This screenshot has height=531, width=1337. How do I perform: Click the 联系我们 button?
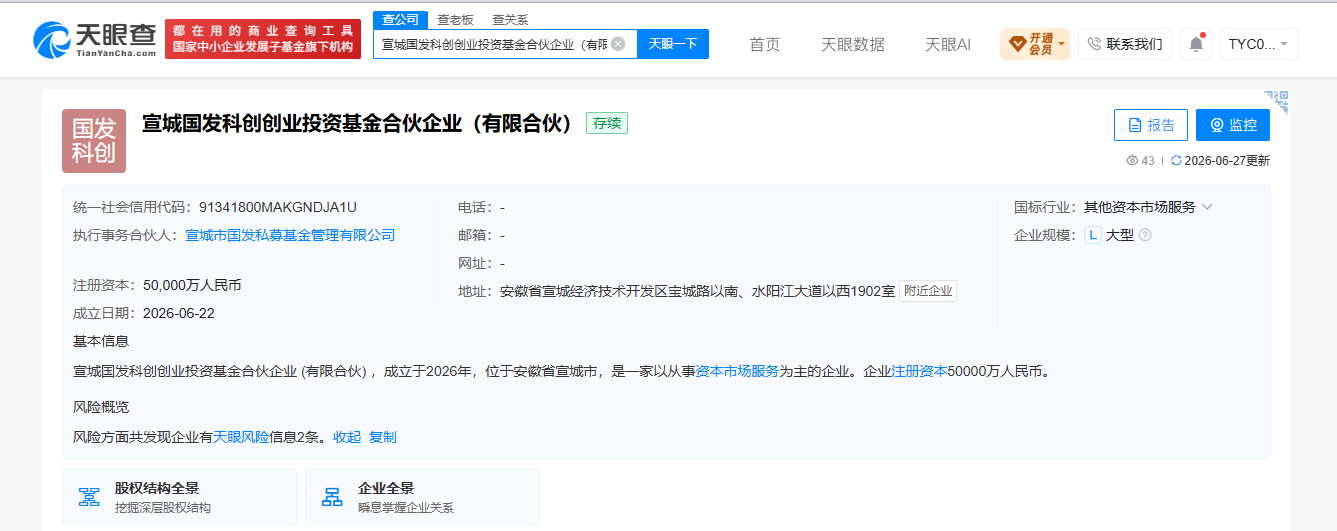(1125, 44)
